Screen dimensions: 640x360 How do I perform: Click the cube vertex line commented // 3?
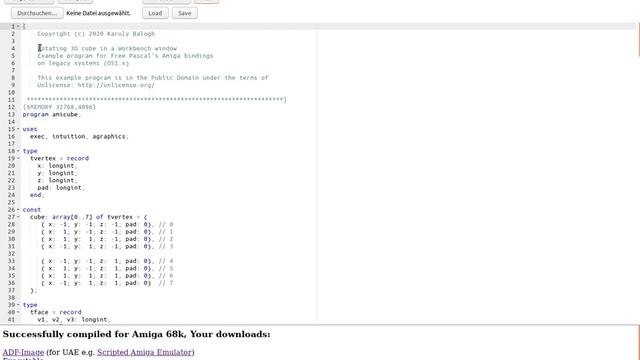(107, 247)
